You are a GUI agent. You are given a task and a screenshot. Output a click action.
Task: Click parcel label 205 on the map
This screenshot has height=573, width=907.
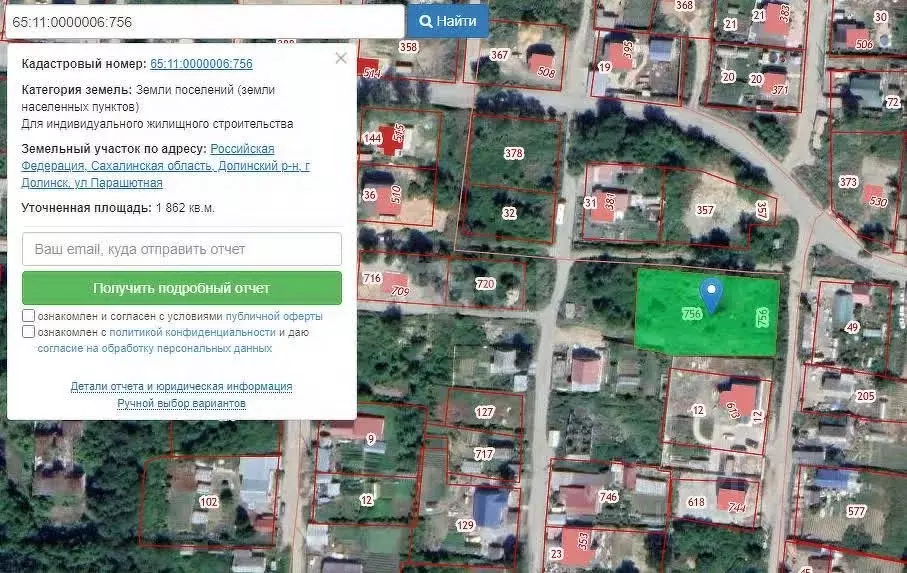pyautogui.click(x=865, y=396)
